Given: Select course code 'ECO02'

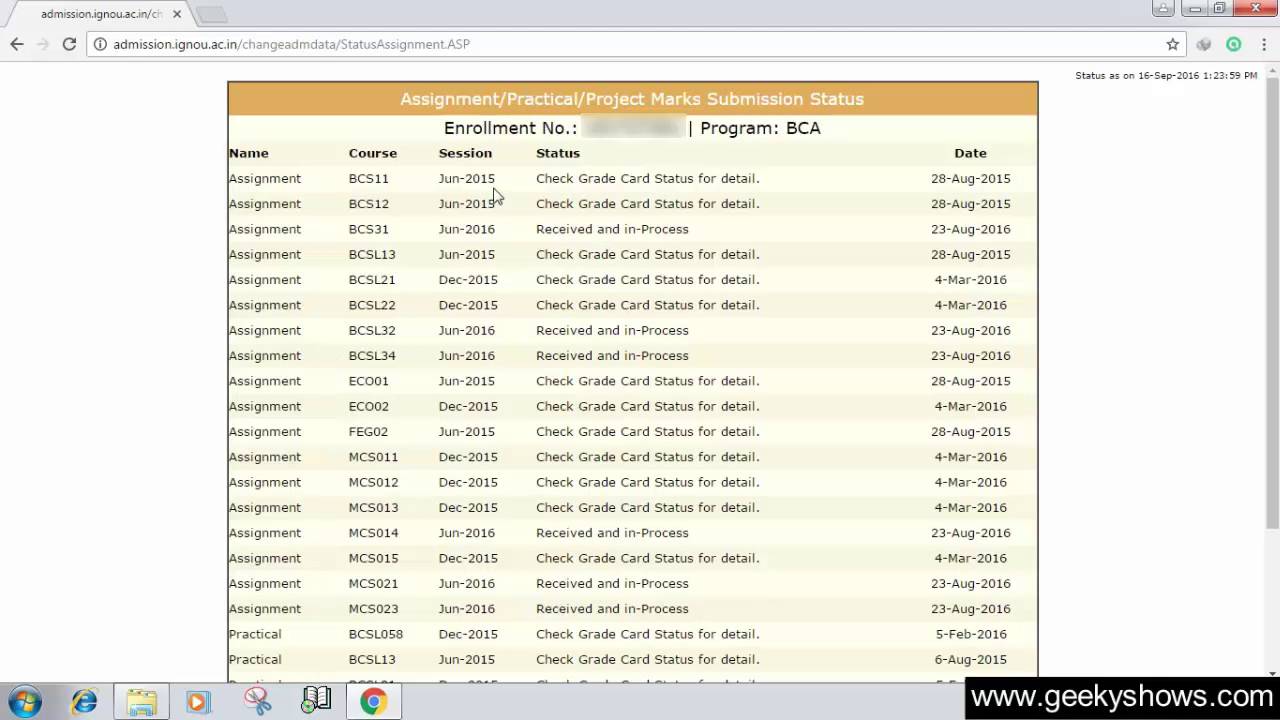Looking at the screenshot, I should [369, 406].
